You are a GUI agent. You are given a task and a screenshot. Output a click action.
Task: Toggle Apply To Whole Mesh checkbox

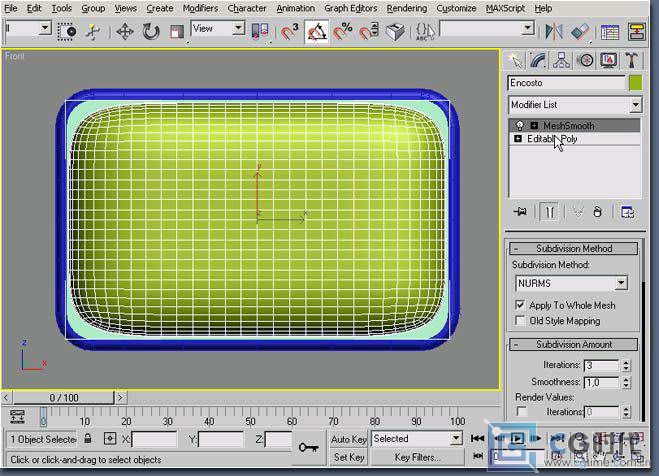tap(521, 305)
